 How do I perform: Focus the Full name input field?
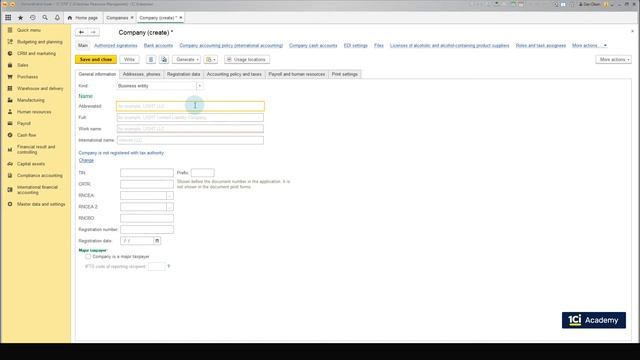coord(190,118)
